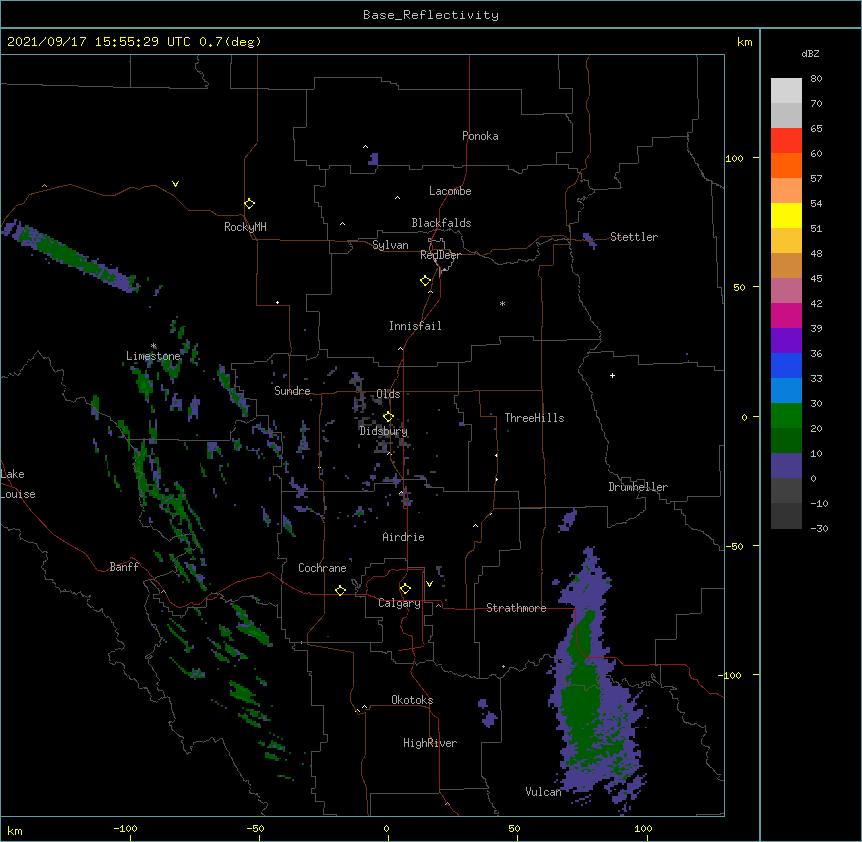The width and height of the screenshot is (862, 842).
Task: Click the white plus marker north of Drumheller
Action: [x=612, y=375]
